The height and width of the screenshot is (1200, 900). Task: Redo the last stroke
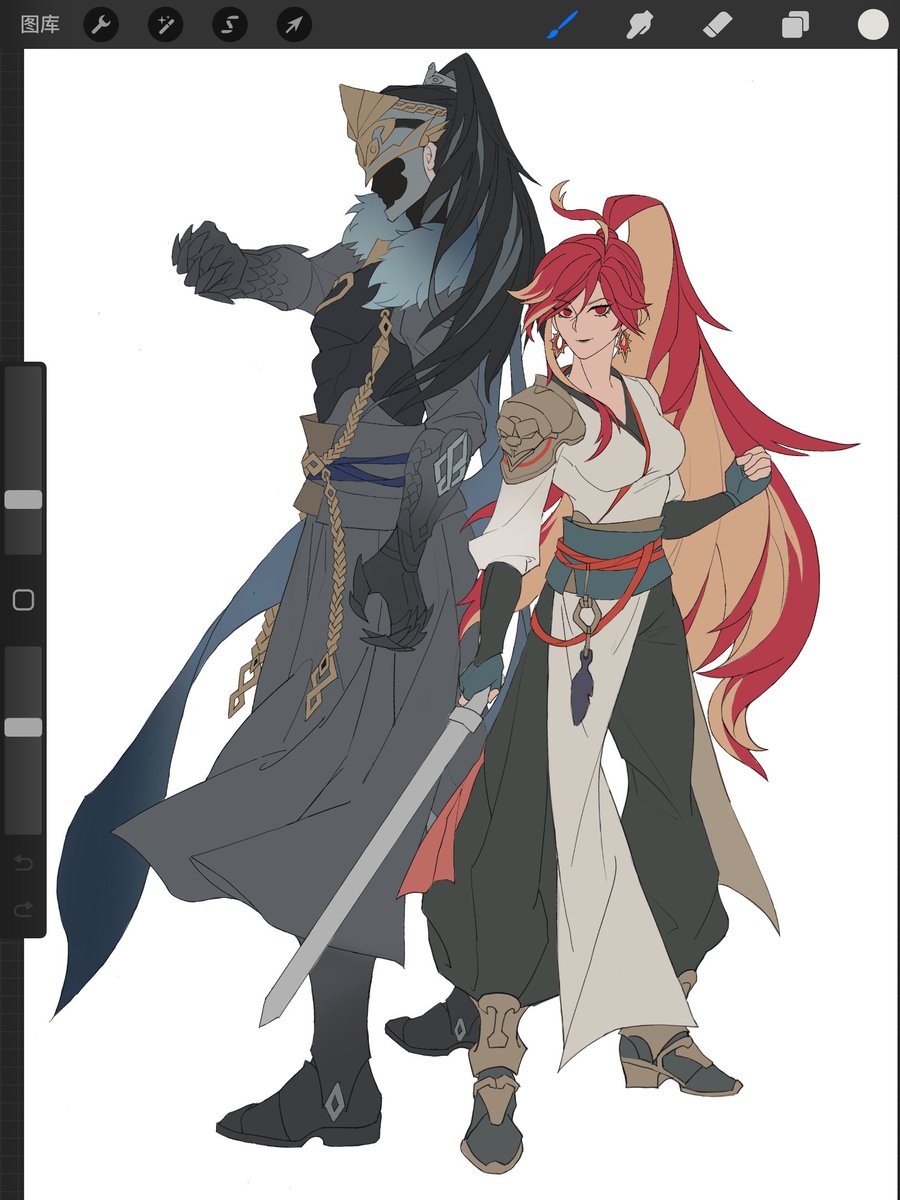pyautogui.click(x=23, y=909)
